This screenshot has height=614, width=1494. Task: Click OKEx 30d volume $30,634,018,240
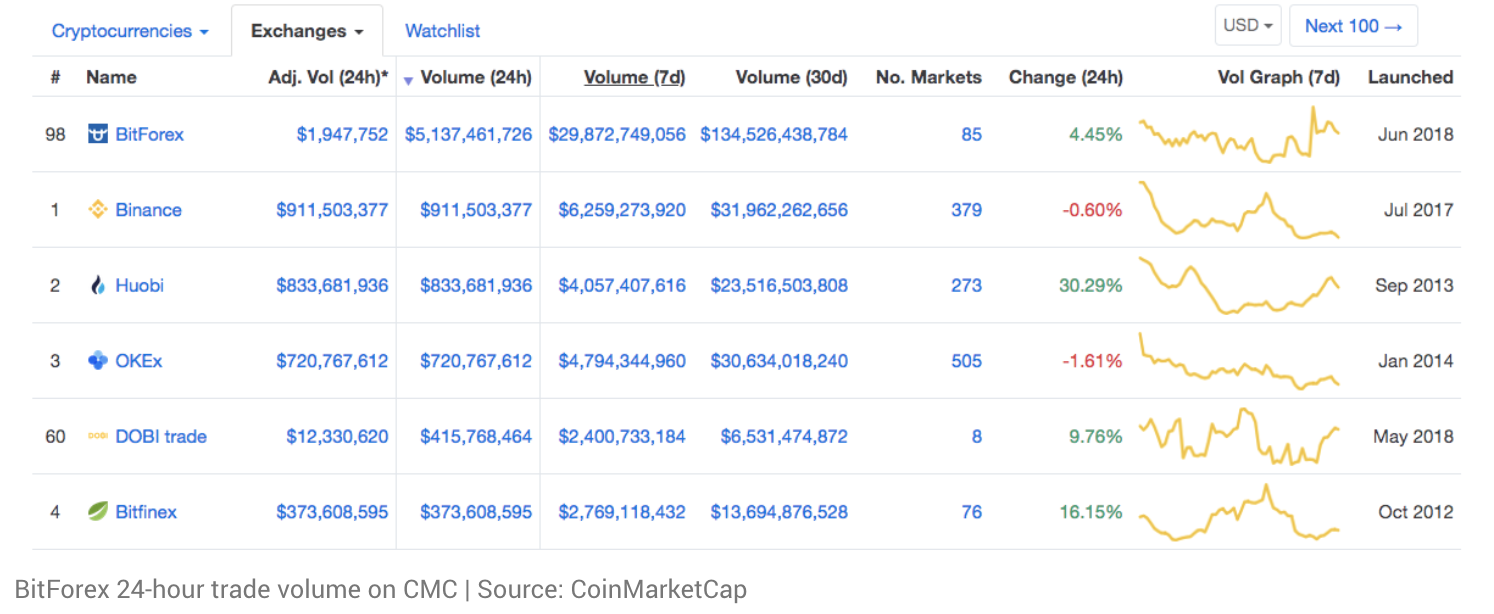point(779,361)
